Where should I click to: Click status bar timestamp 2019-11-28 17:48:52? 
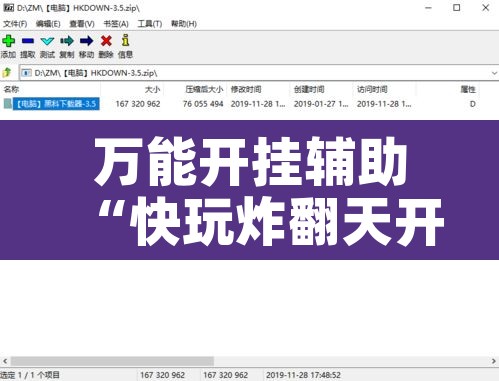tap(303, 375)
